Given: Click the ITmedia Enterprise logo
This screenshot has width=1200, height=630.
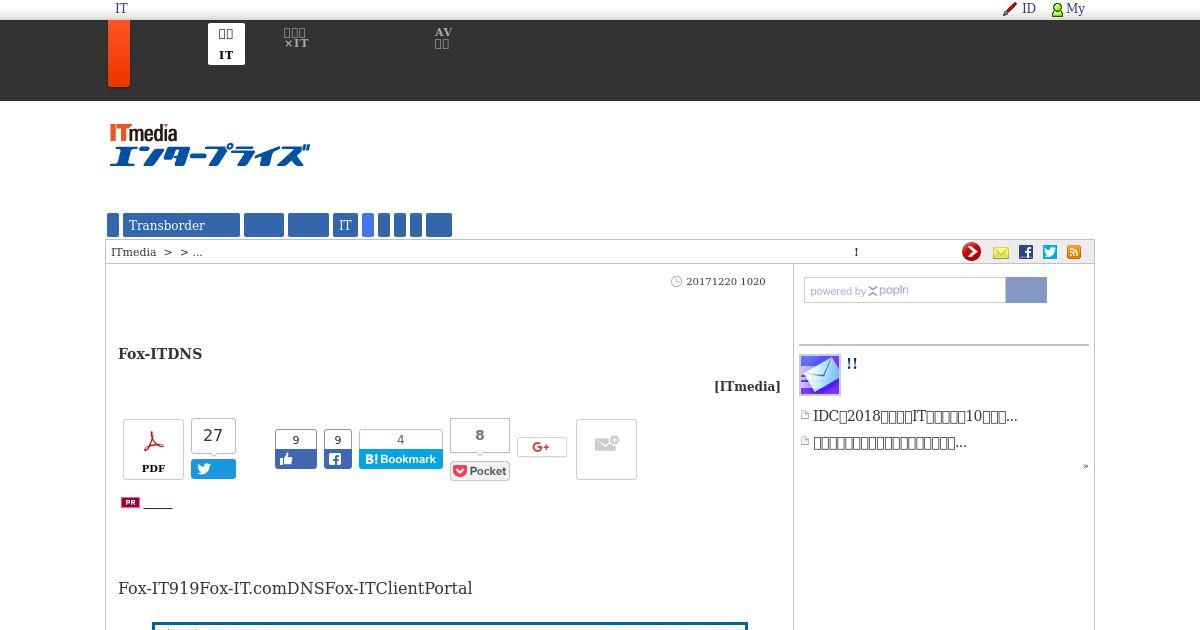Looking at the screenshot, I should (x=209, y=145).
